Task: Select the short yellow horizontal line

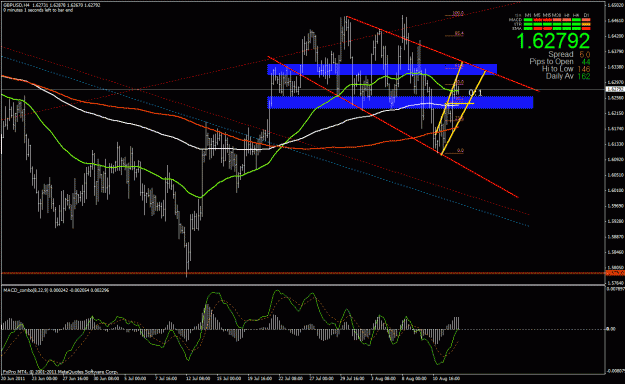Action: tap(460, 104)
